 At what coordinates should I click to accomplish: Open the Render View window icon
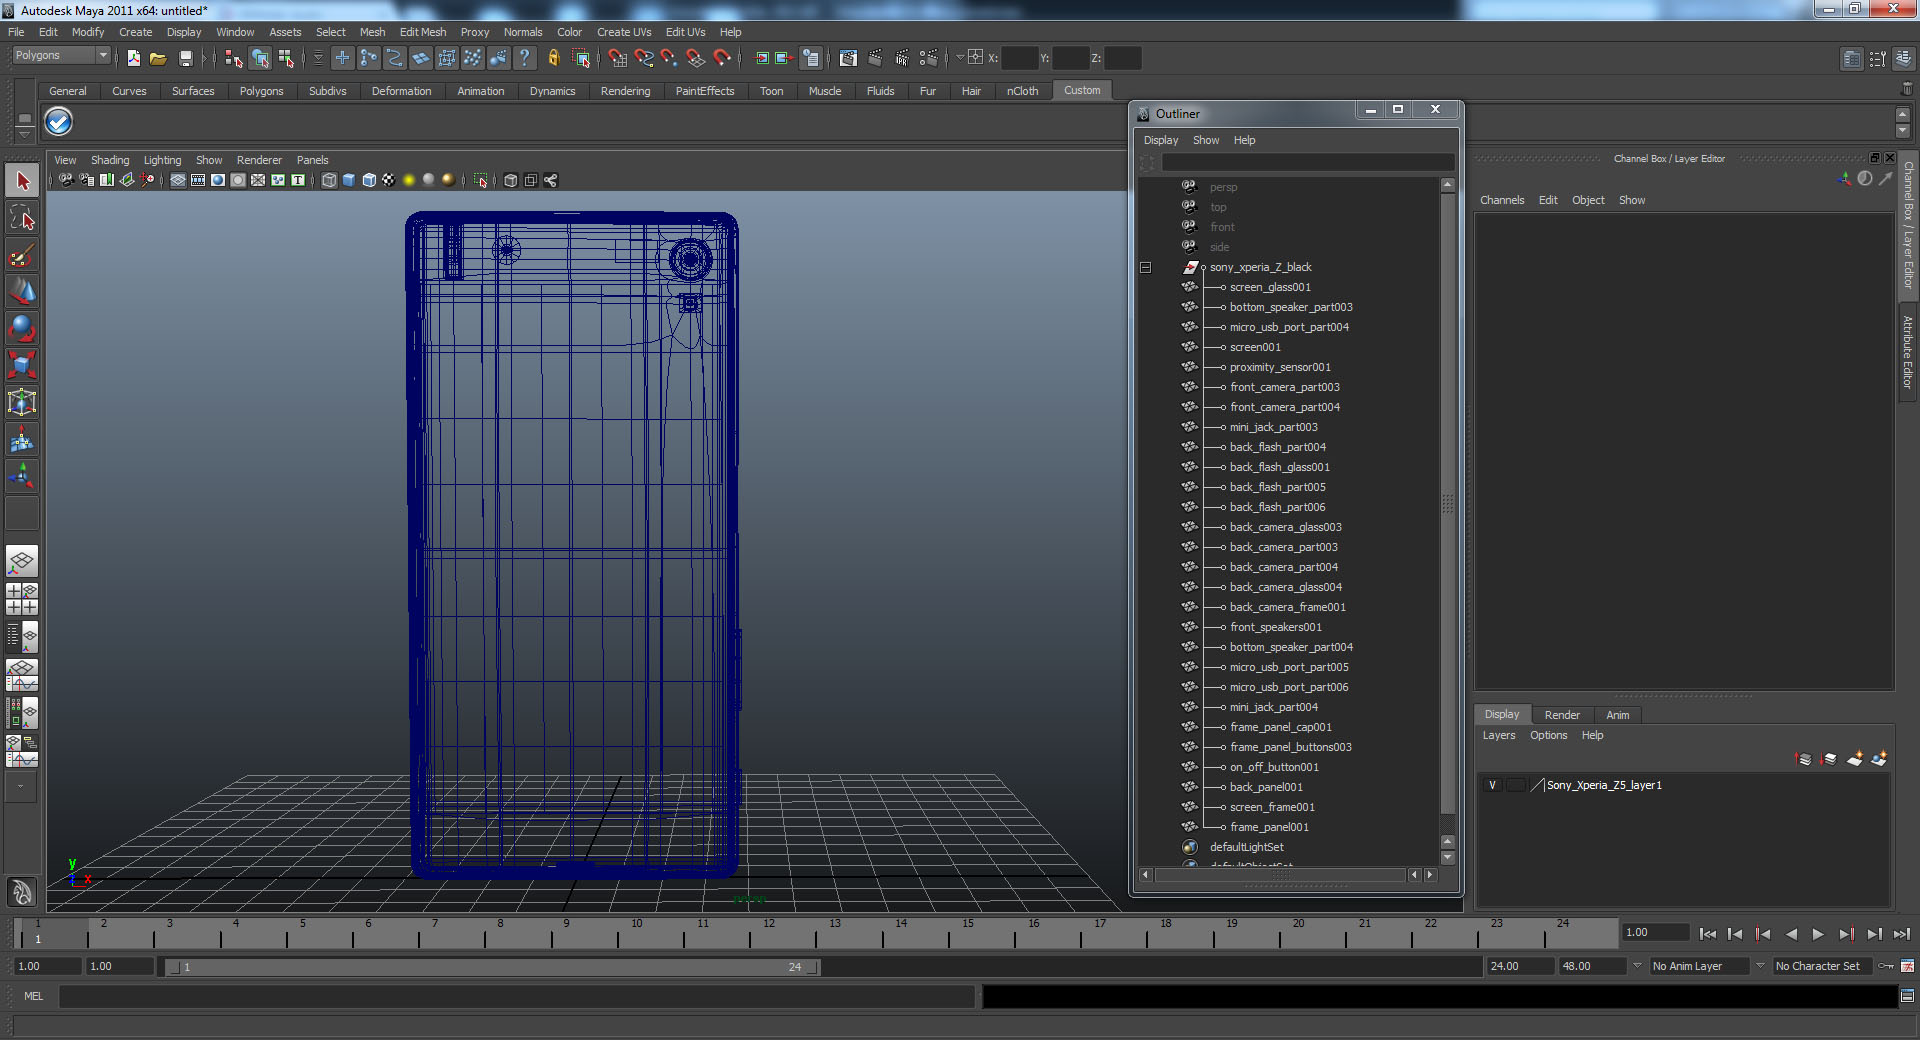coord(848,58)
